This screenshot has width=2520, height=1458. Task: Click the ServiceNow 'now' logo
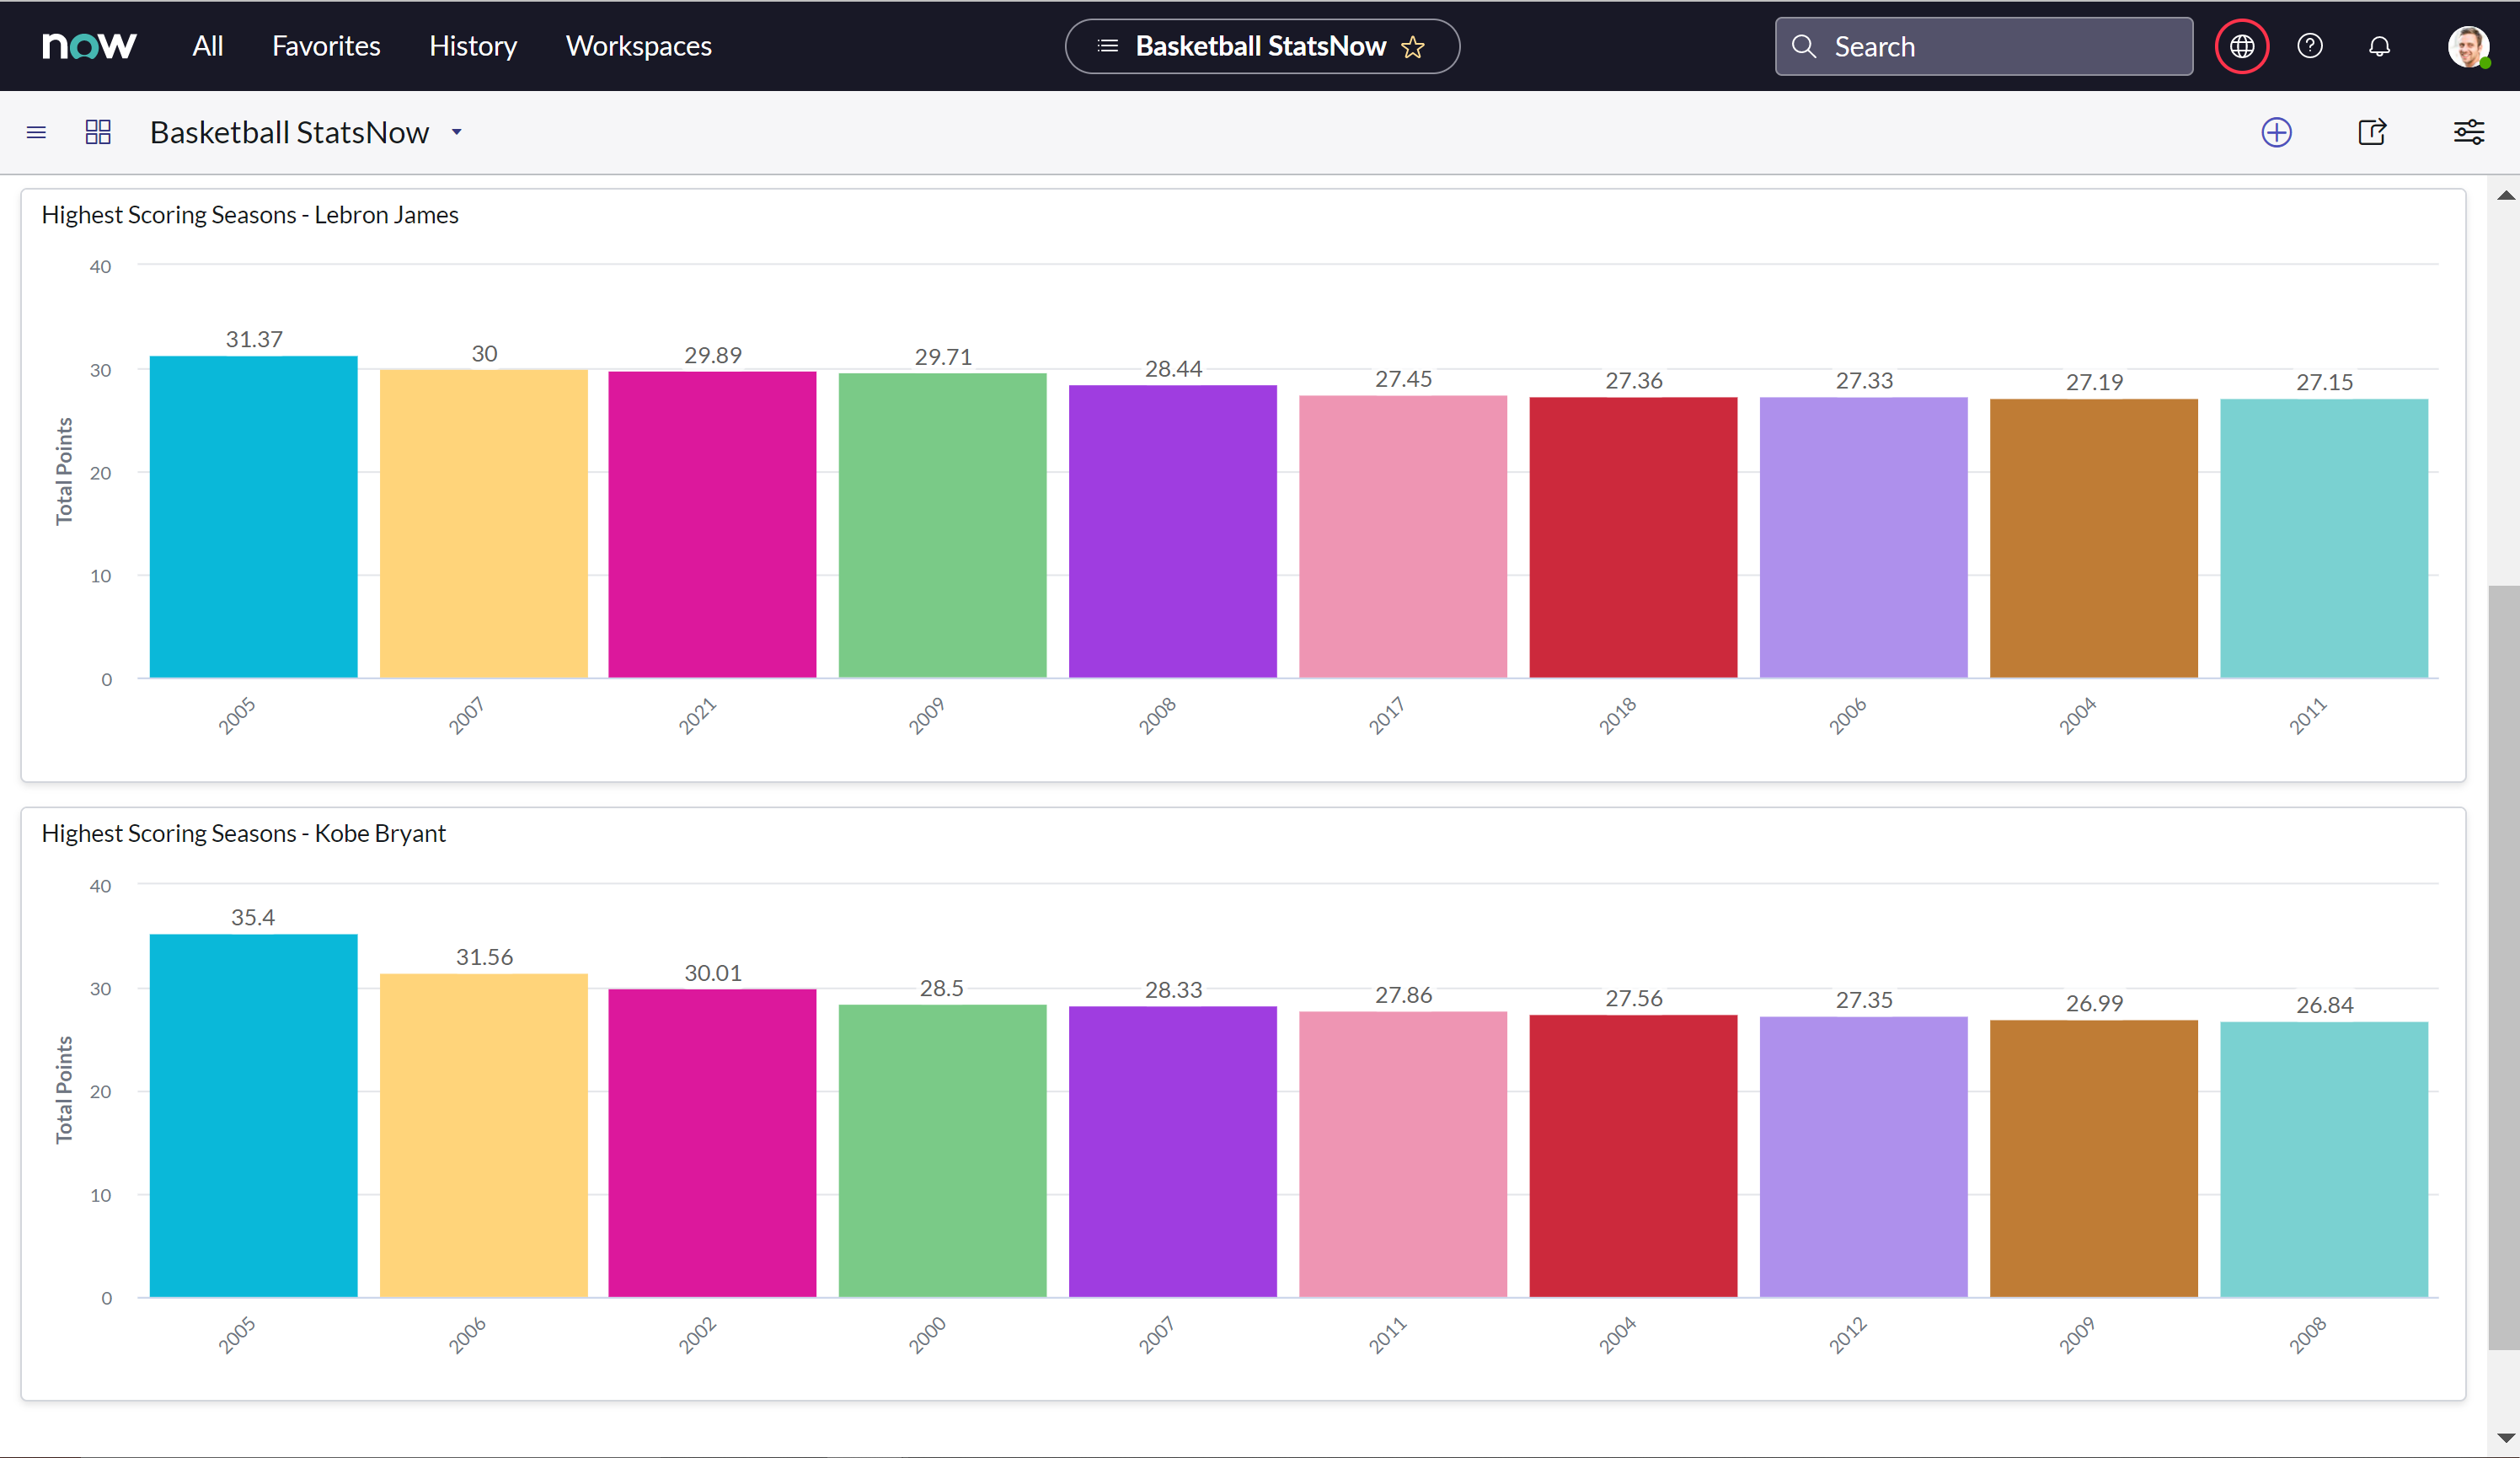click(89, 46)
